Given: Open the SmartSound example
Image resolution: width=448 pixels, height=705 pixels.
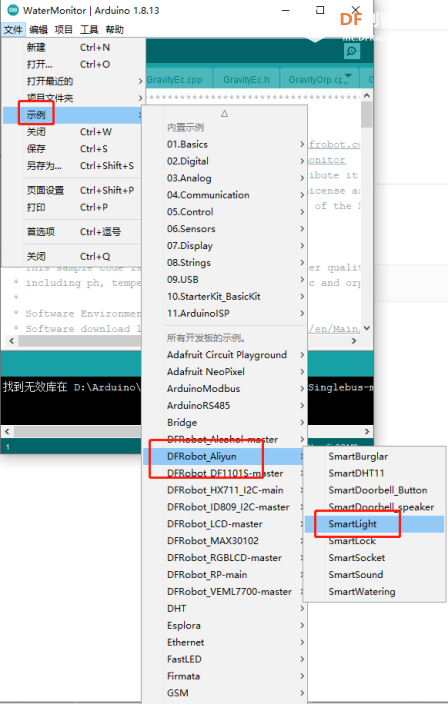Looking at the screenshot, I should coord(375,575).
